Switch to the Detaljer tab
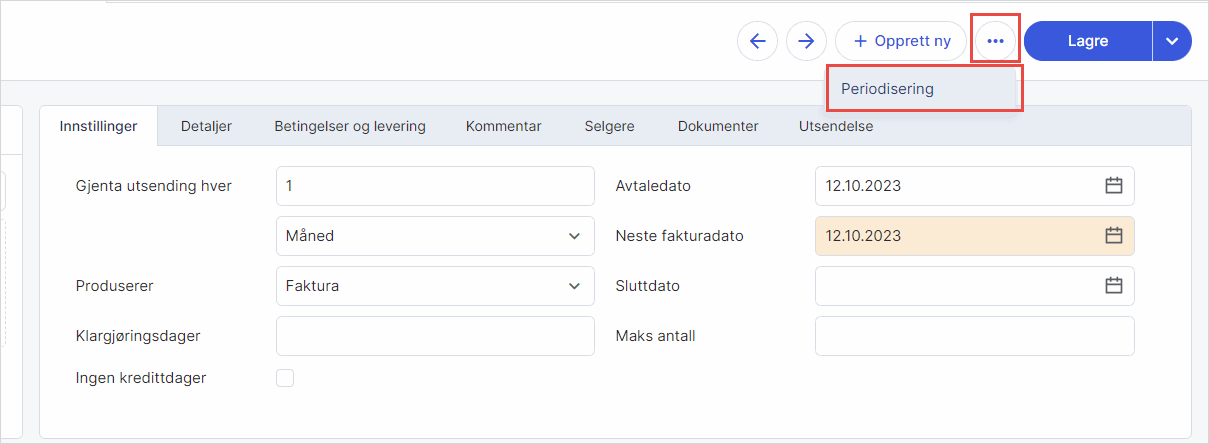Image resolution: width=1209 pixels, height=444 pixels. point(206,126)
